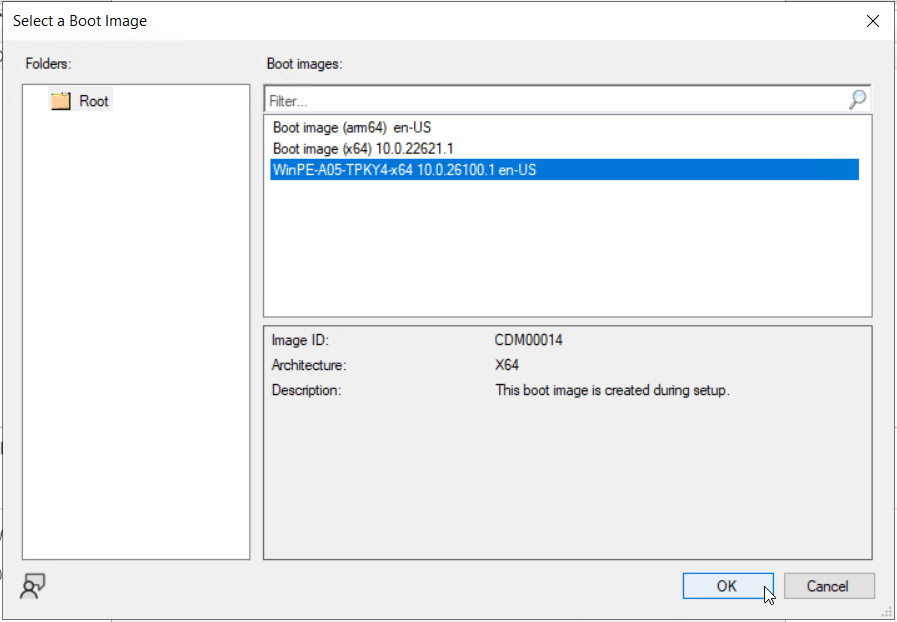Select the Root folder label in tree
This screenshot has height=622, width=897.
94,101
